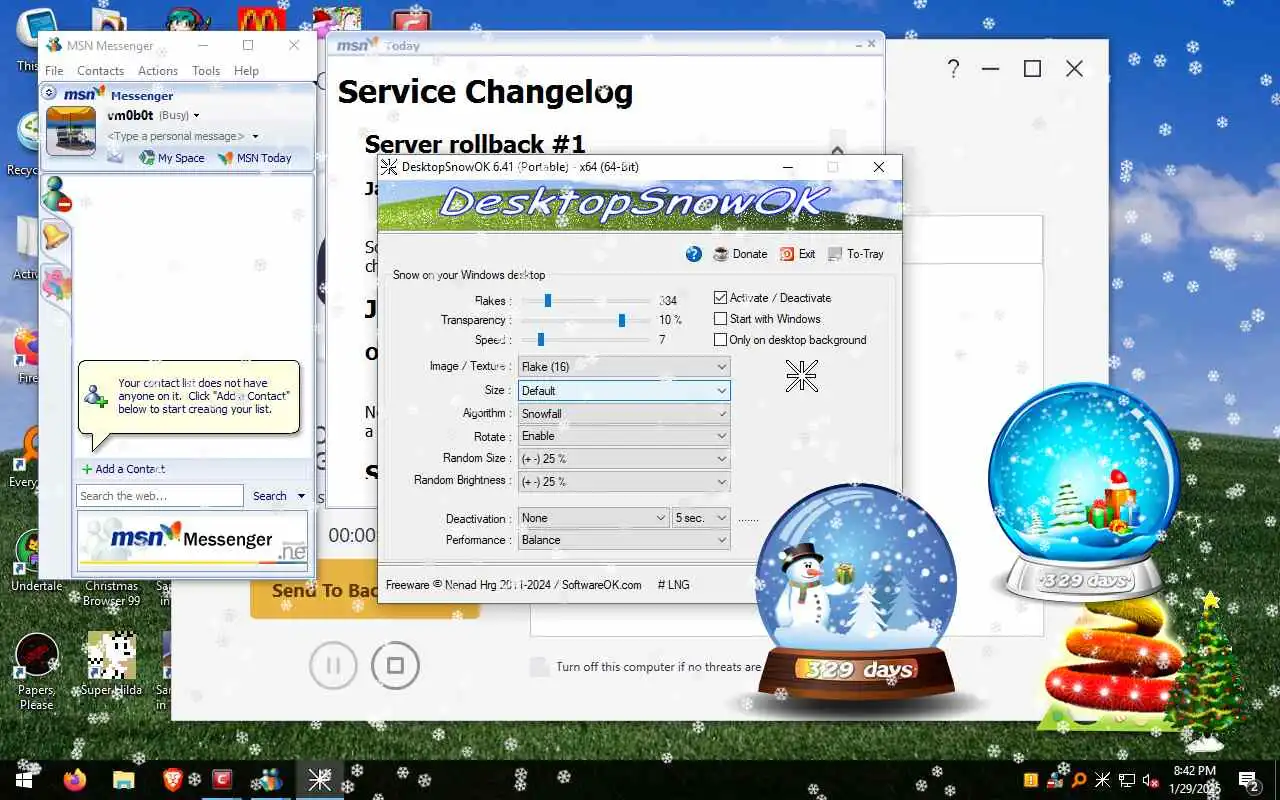Click Add a Contact link

click(x=123, y=469)
